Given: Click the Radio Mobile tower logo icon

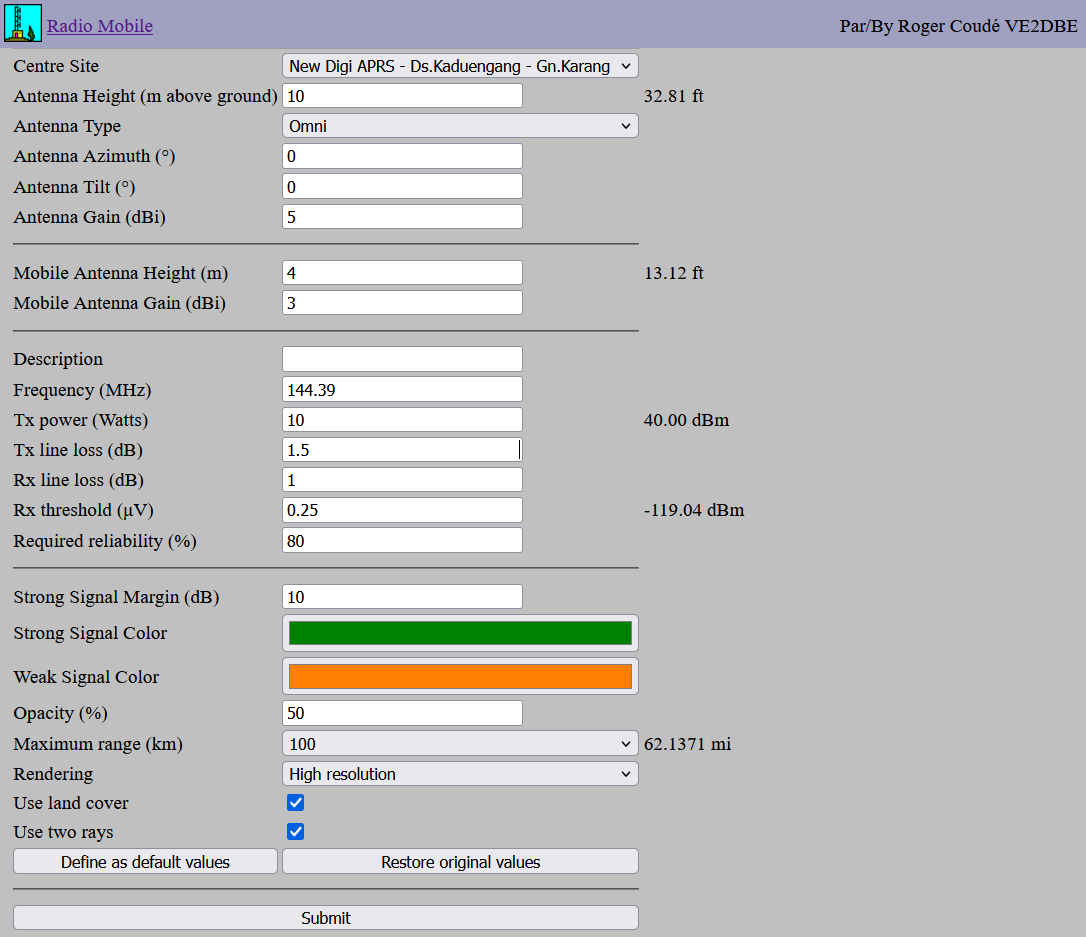Looking at the screenshot, I should click(23, 24).
